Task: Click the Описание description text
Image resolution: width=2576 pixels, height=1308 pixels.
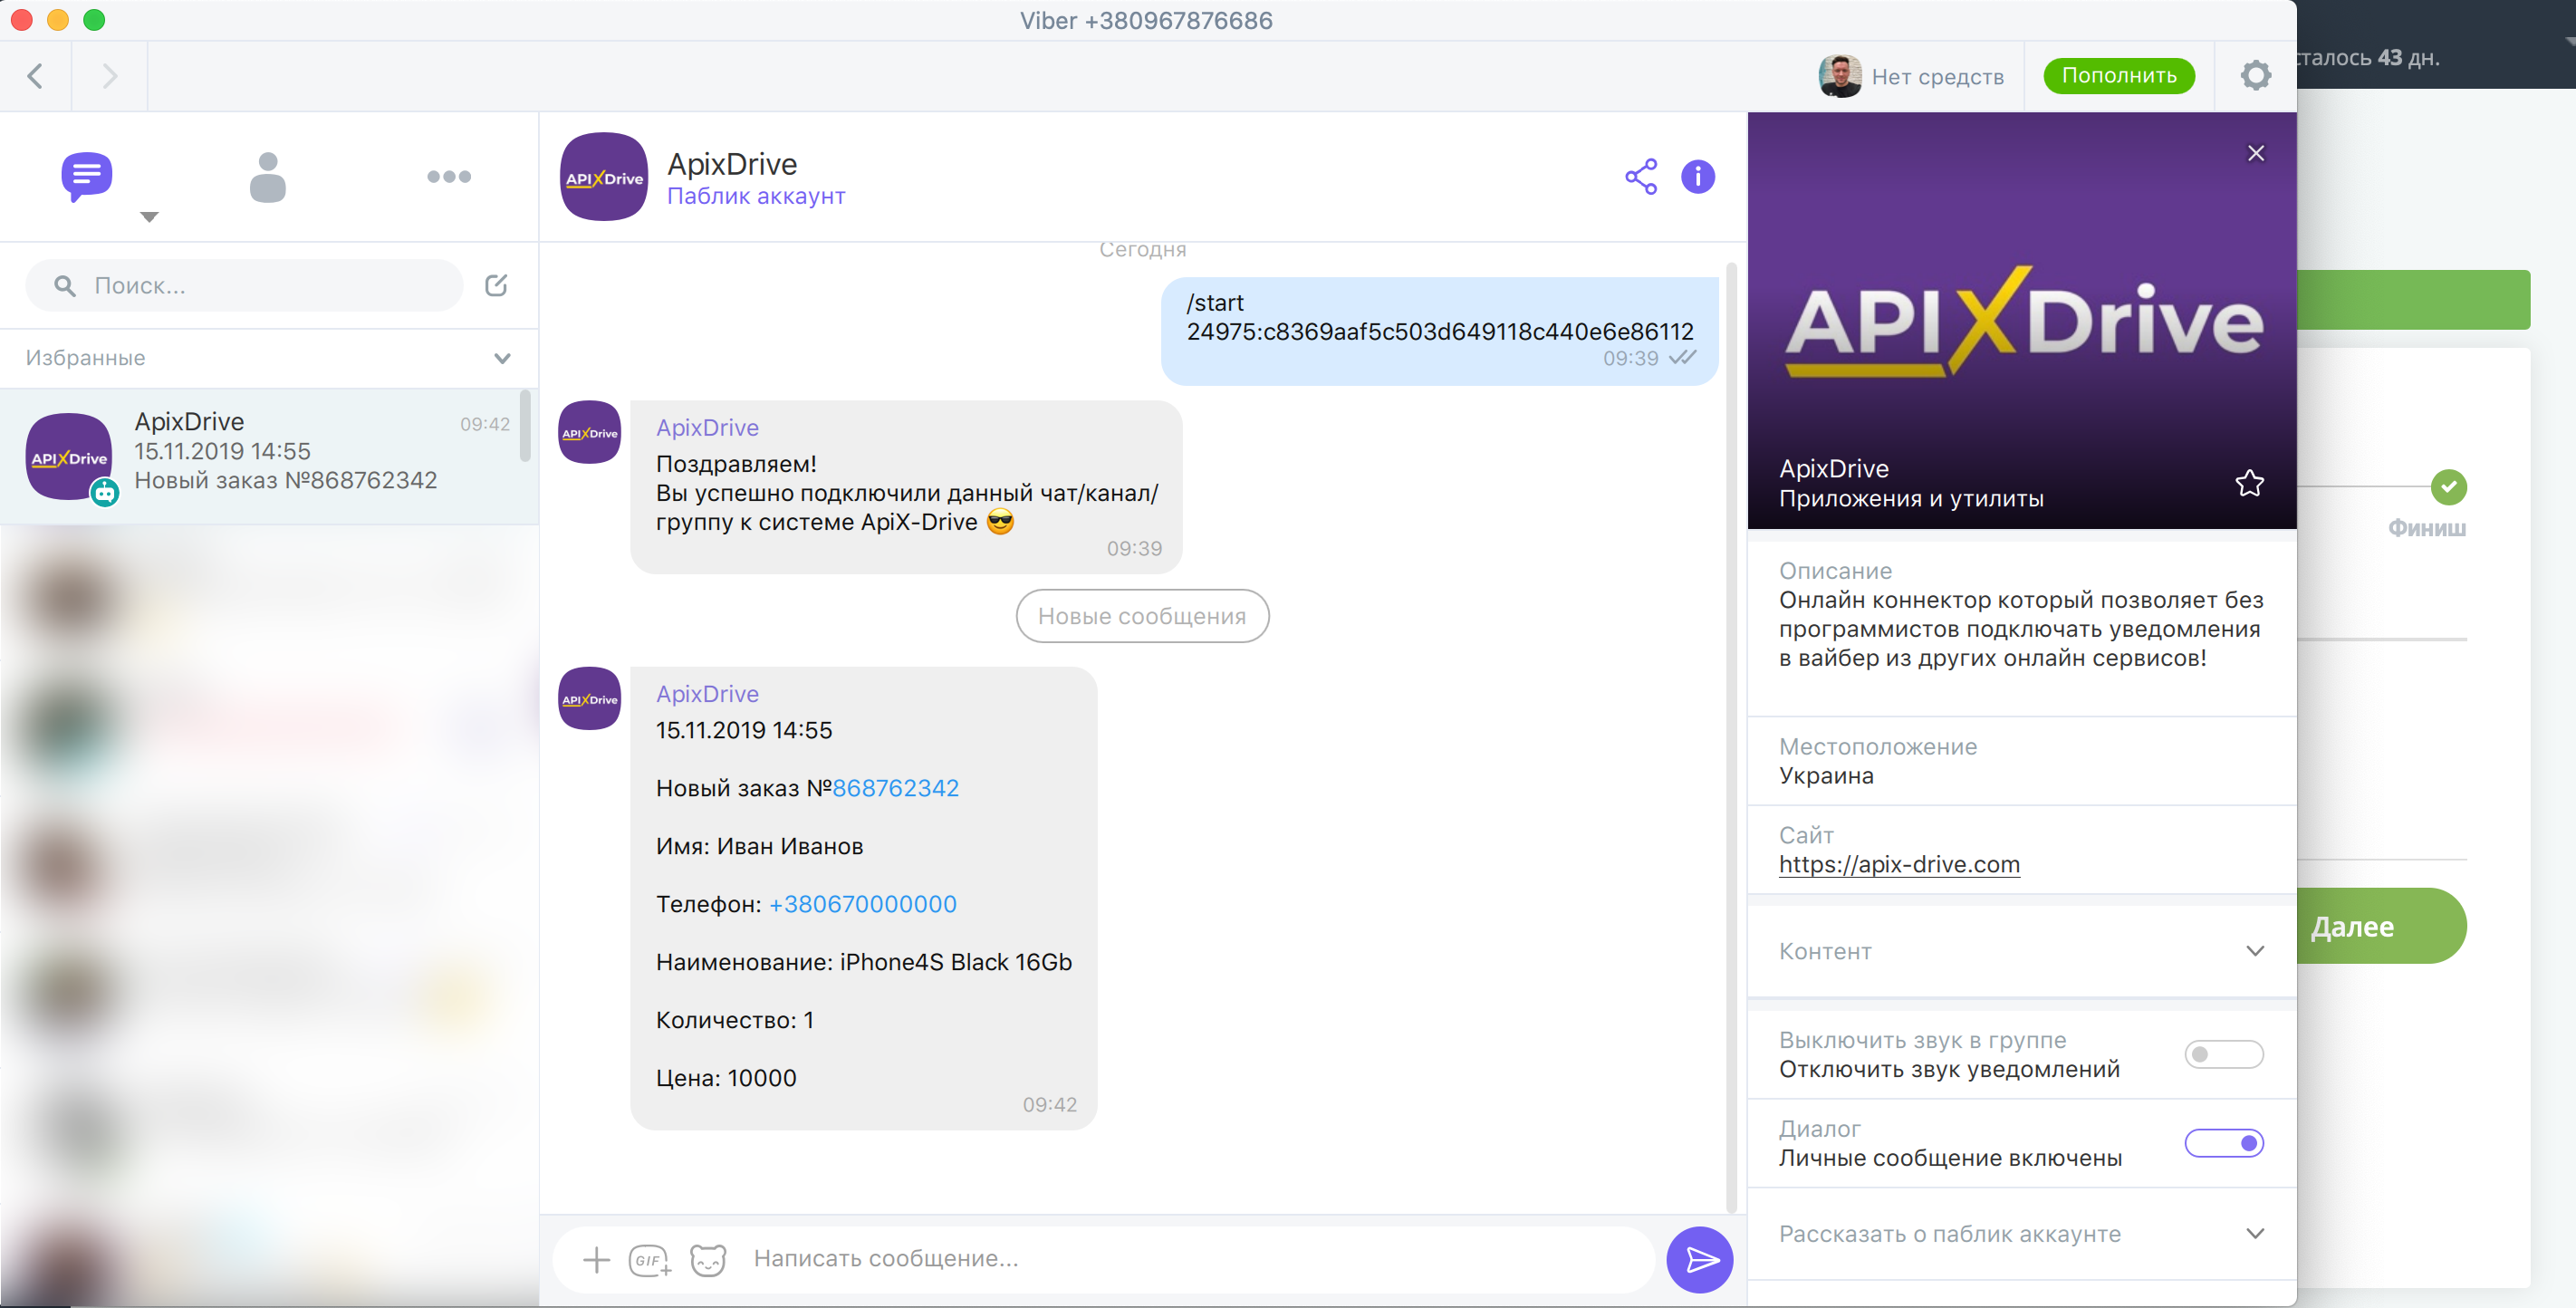Action: click(2021, 629)
